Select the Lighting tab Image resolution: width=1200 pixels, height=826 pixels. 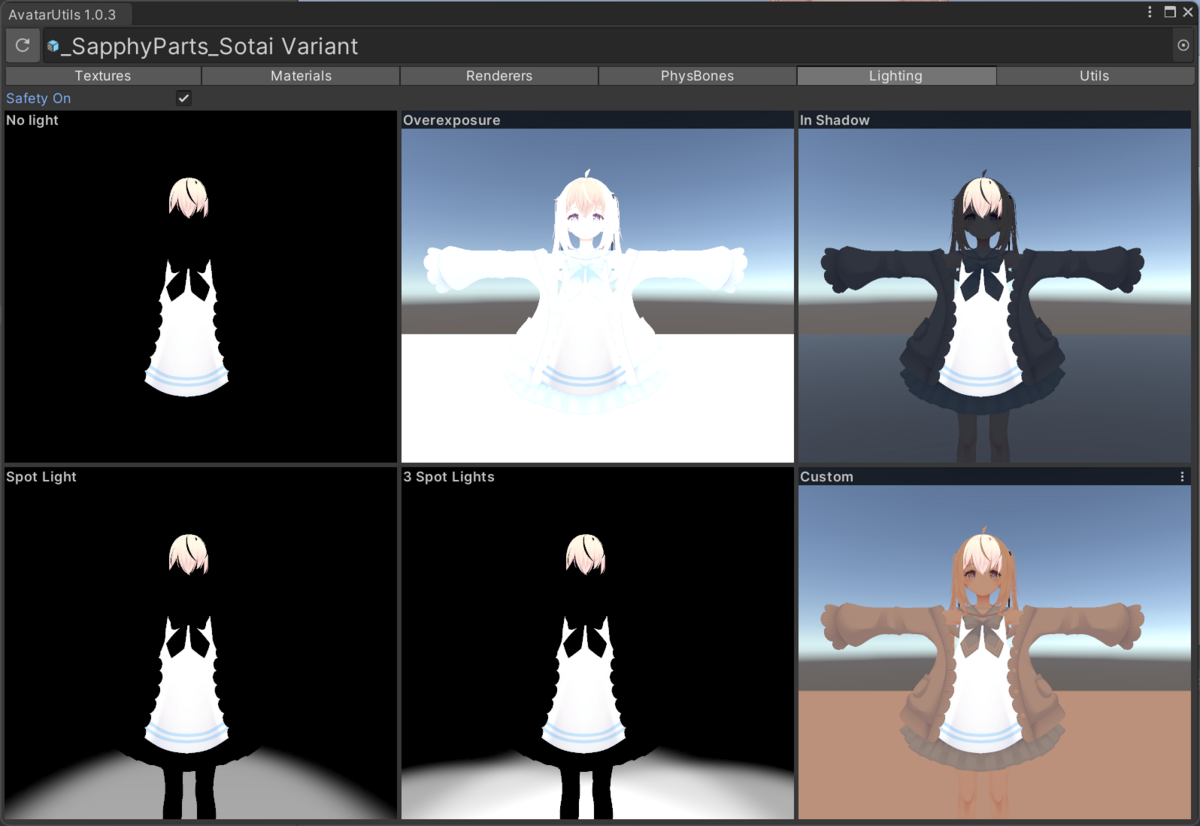[896, 76]
